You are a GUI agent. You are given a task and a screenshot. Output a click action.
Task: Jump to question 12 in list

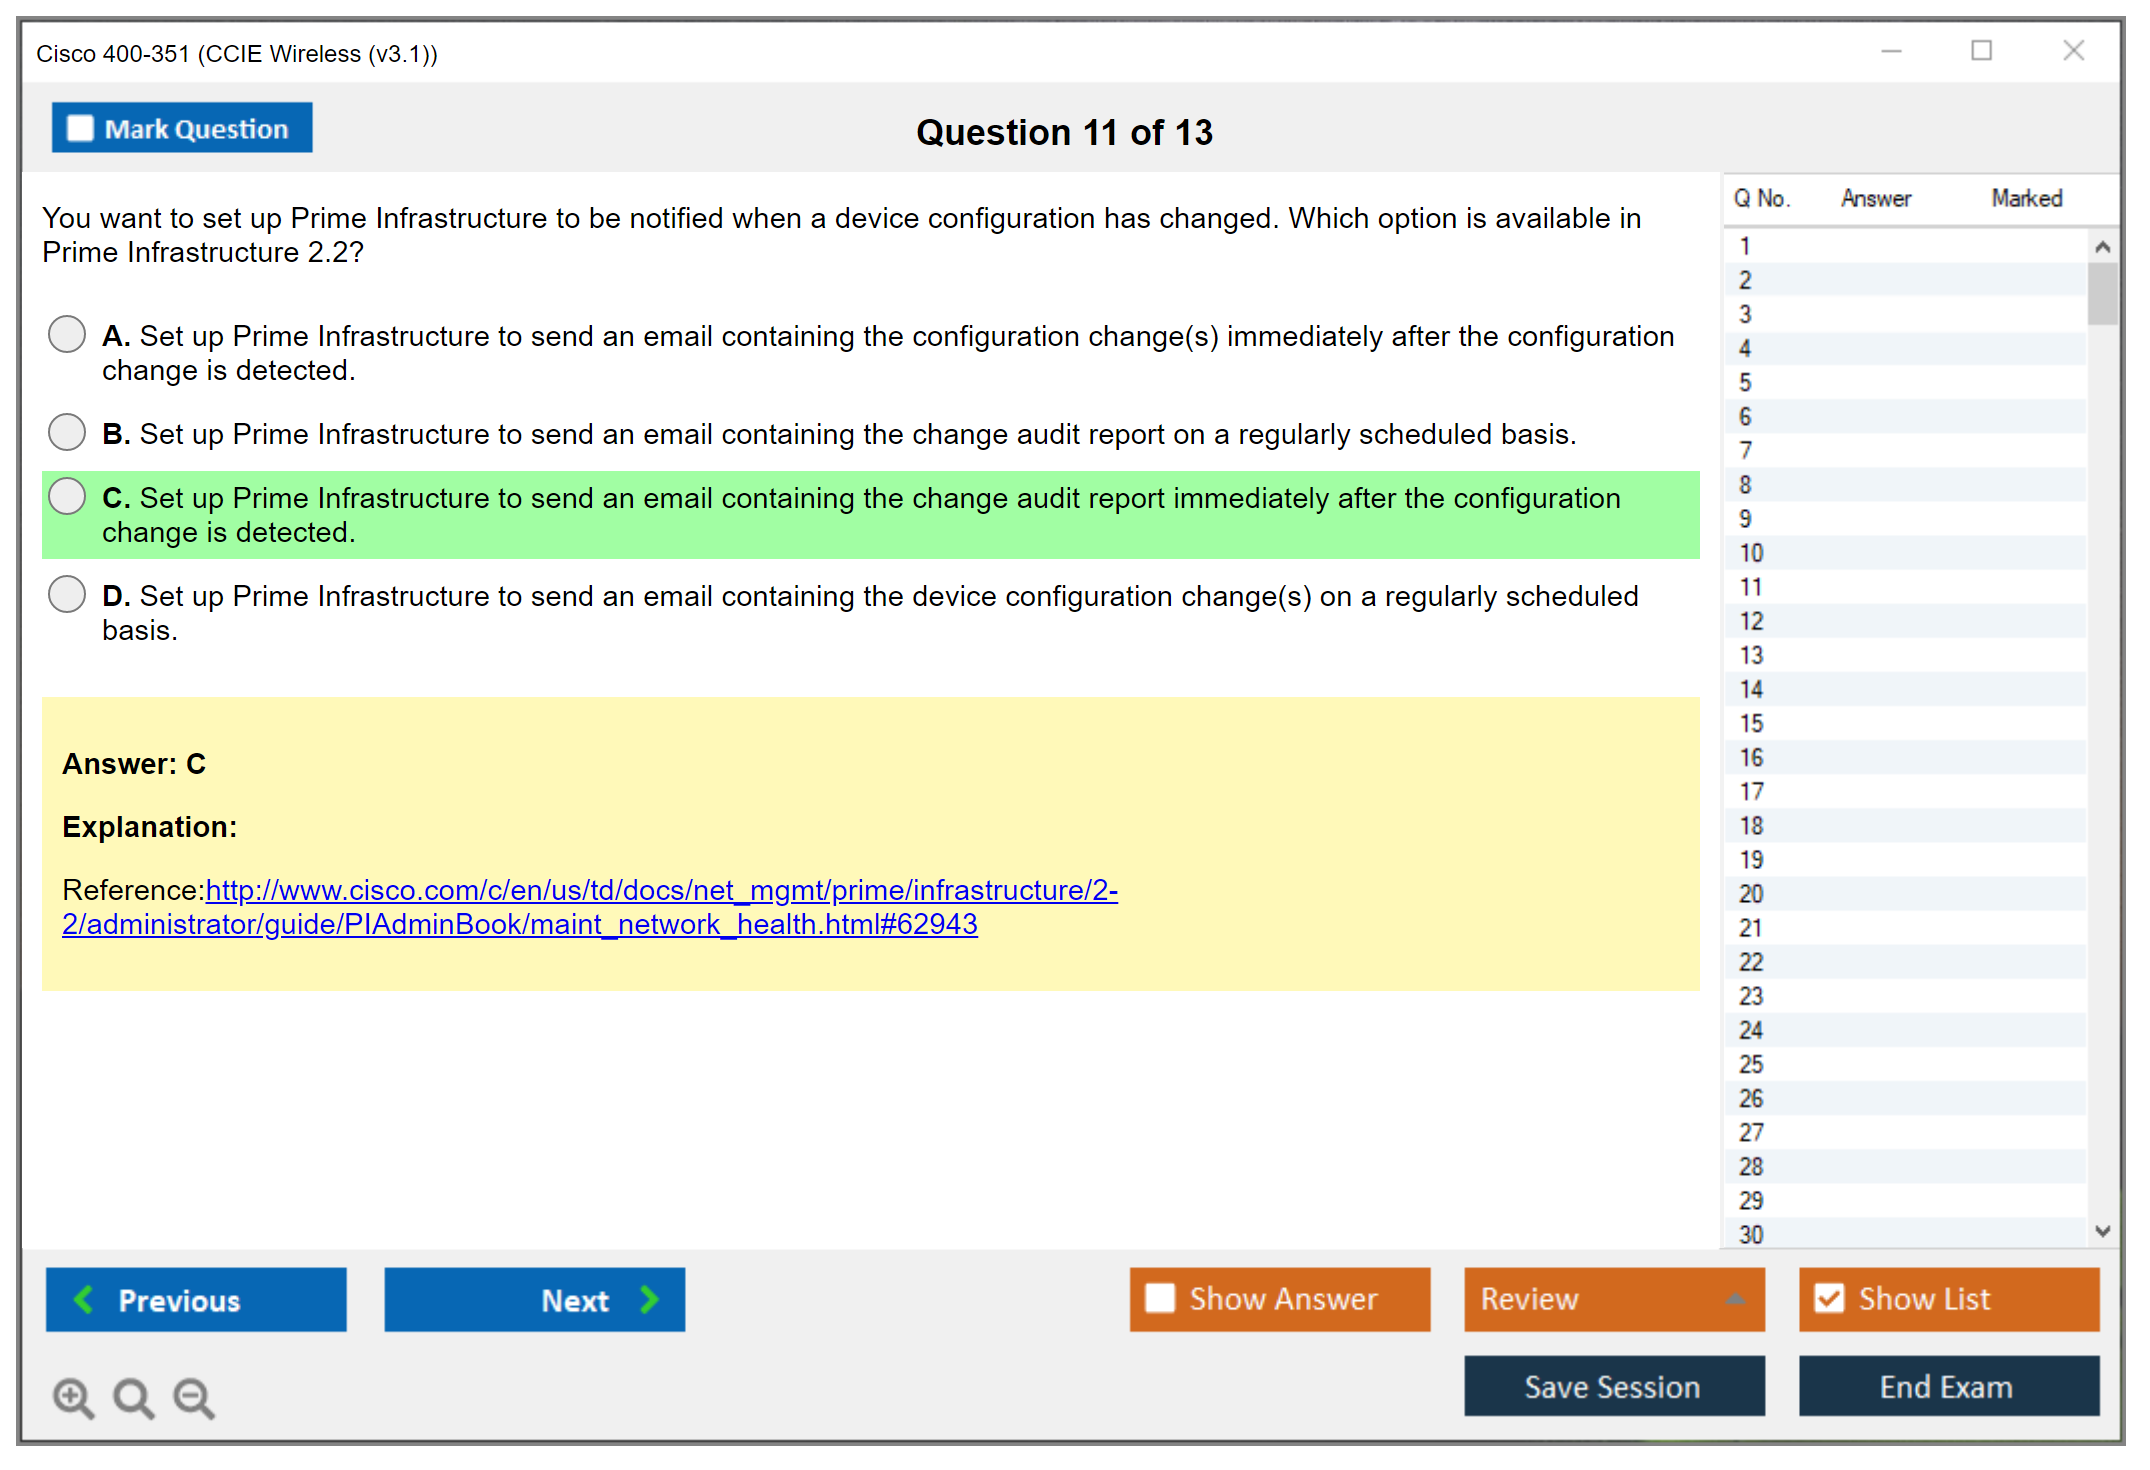(x=1751, y=621)
